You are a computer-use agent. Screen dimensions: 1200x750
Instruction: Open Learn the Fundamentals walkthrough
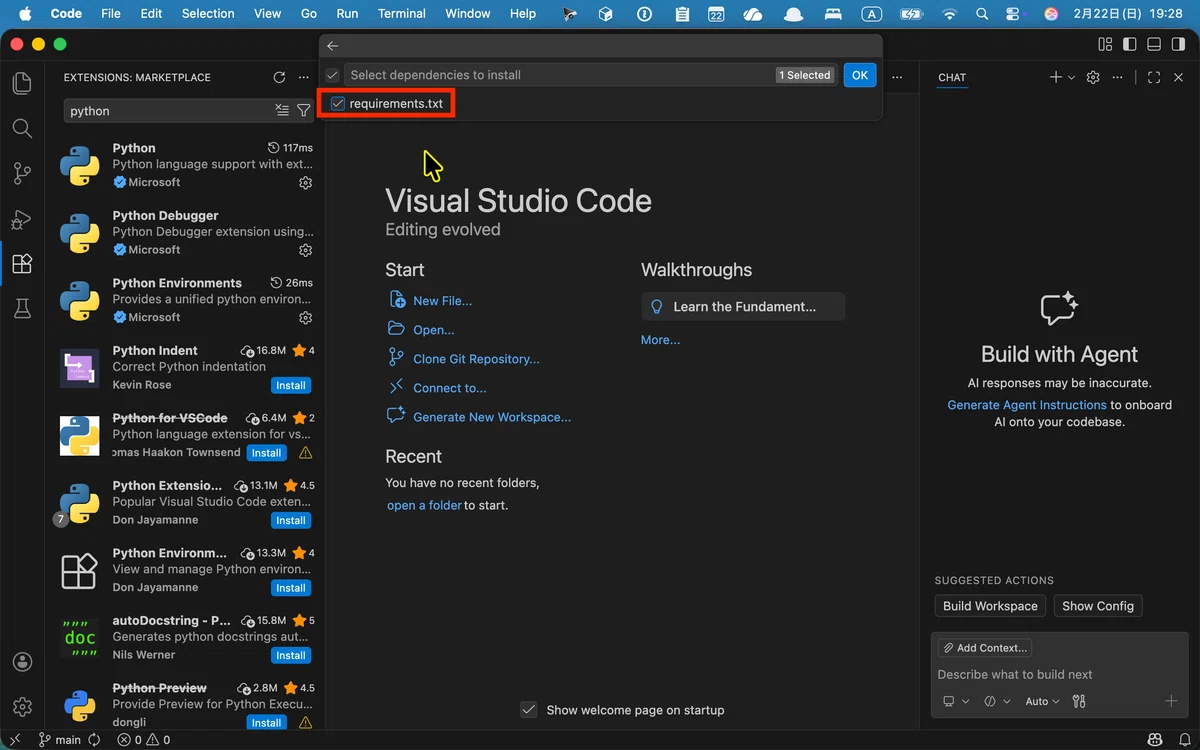pos(743,307)
